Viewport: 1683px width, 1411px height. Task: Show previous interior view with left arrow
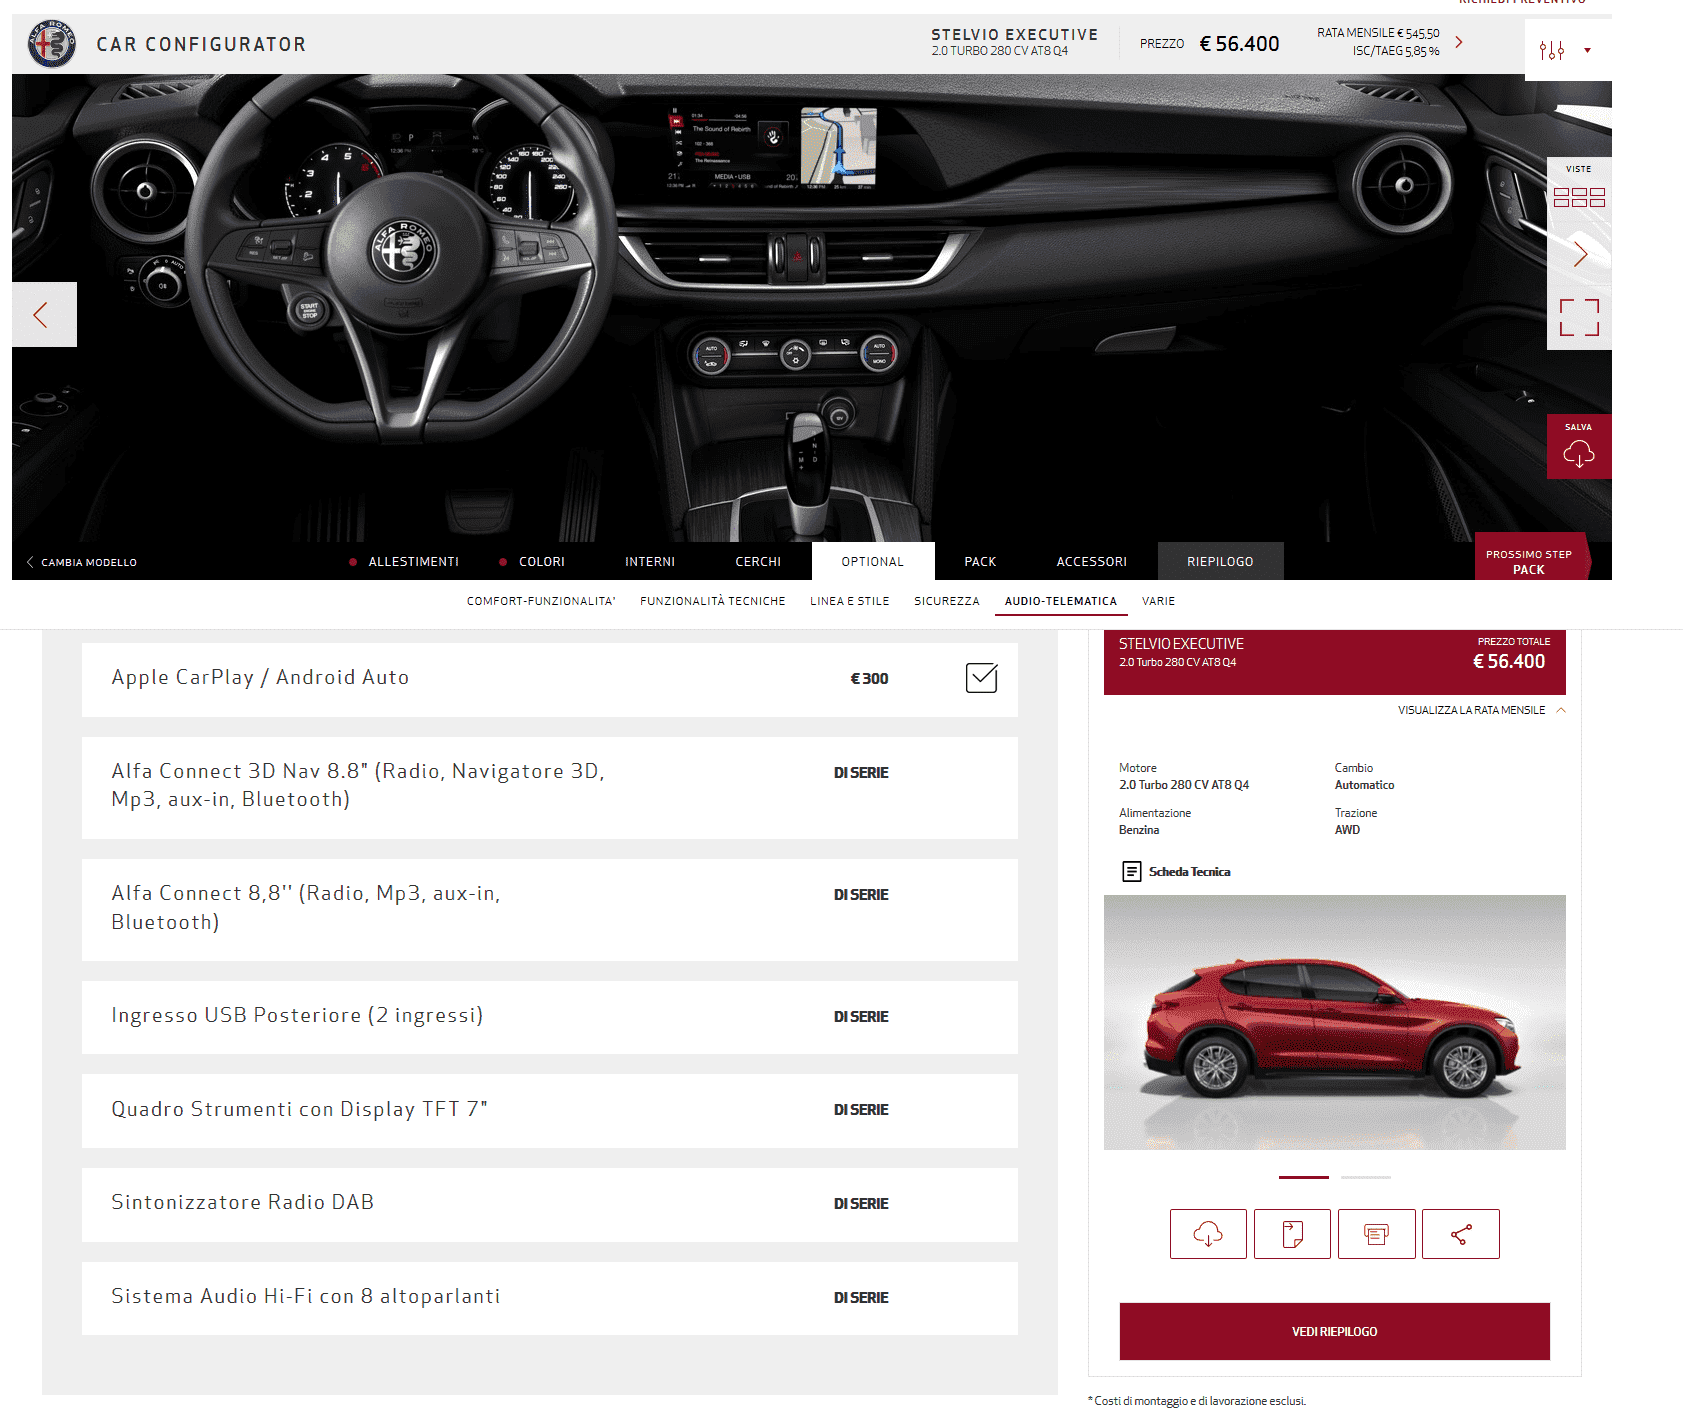42,315
